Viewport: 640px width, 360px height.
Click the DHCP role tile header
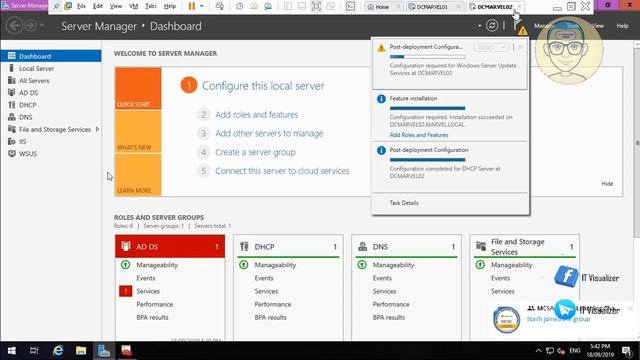coord(288,247)
